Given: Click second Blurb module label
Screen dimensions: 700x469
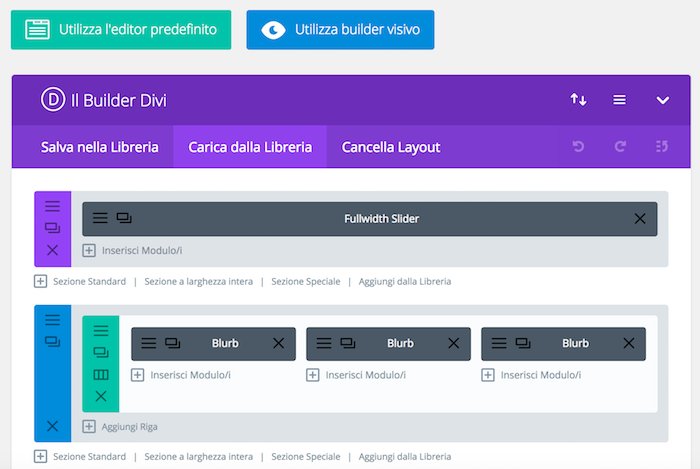Looking at the screenshot, I should tap(400, 343).
